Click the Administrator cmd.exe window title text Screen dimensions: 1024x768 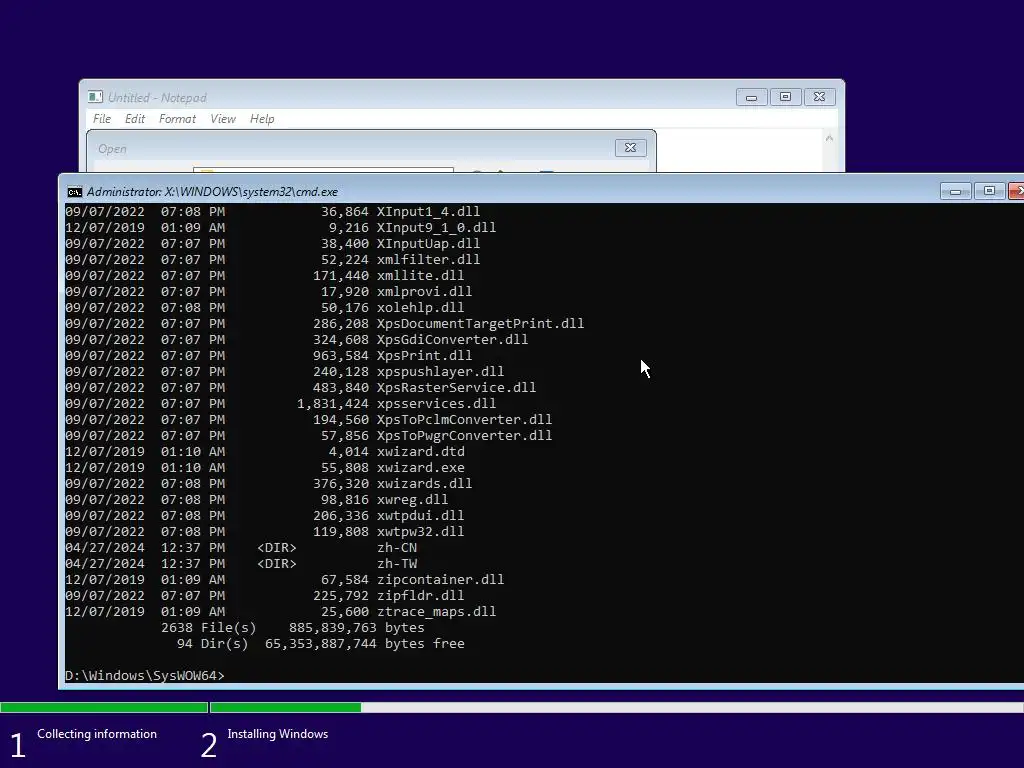pyautogui.click(x=212, y=192)
